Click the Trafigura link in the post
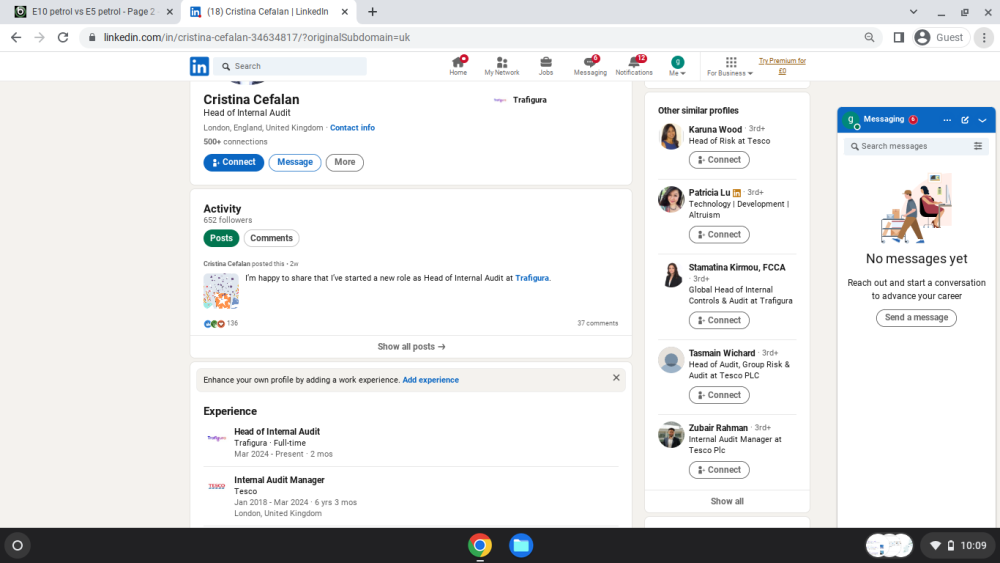The image size is (1000, 563). (532, 278)
